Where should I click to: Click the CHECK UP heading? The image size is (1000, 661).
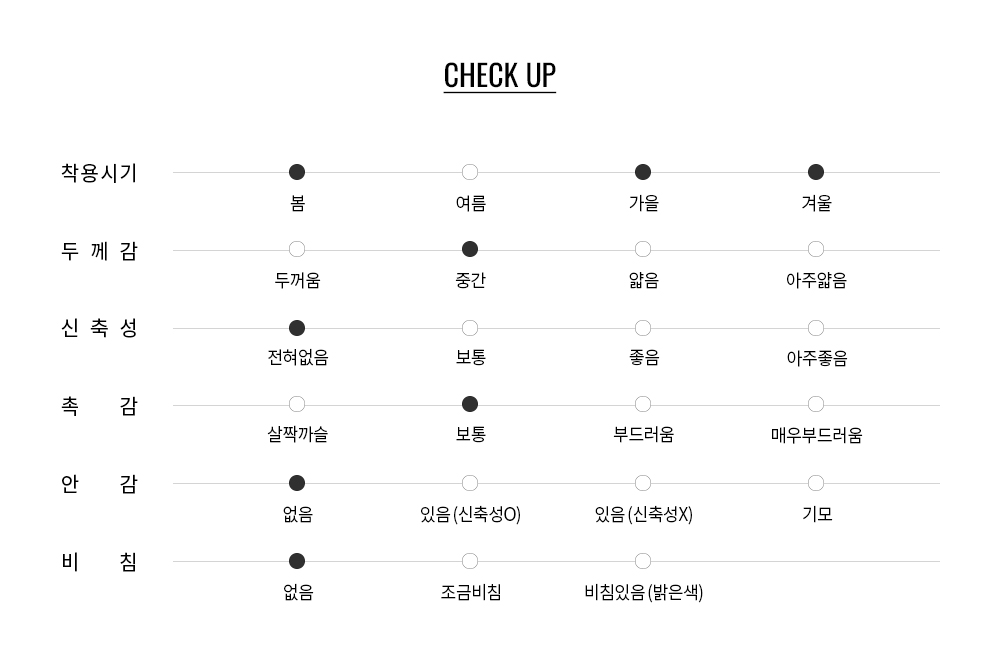tap(499, 76)
